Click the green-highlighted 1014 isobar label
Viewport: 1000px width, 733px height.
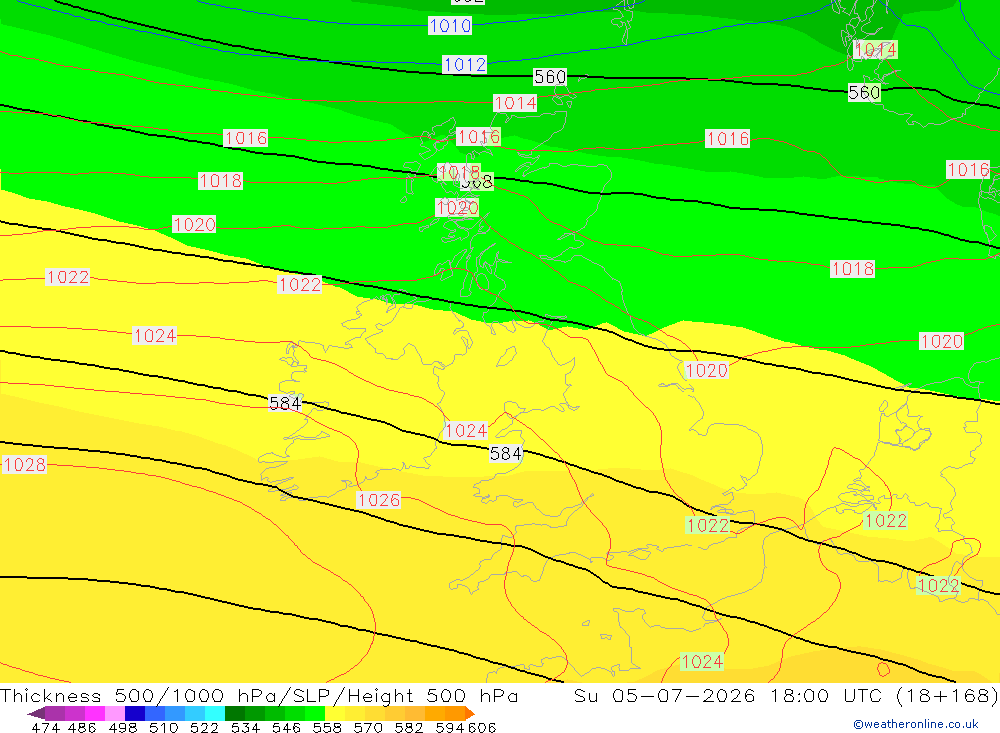pyautogui.click(x=875, y=50)
